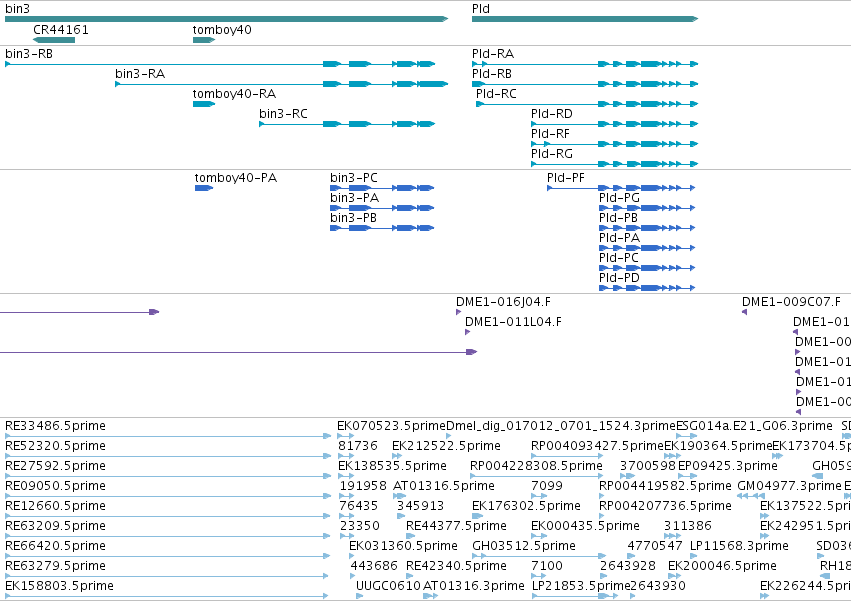
Task: Select the DME1-009C07.F feature
Action: pos(744,312)
